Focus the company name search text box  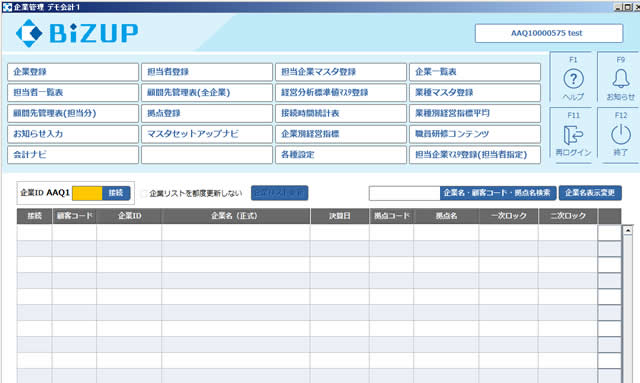coord(404,193)
